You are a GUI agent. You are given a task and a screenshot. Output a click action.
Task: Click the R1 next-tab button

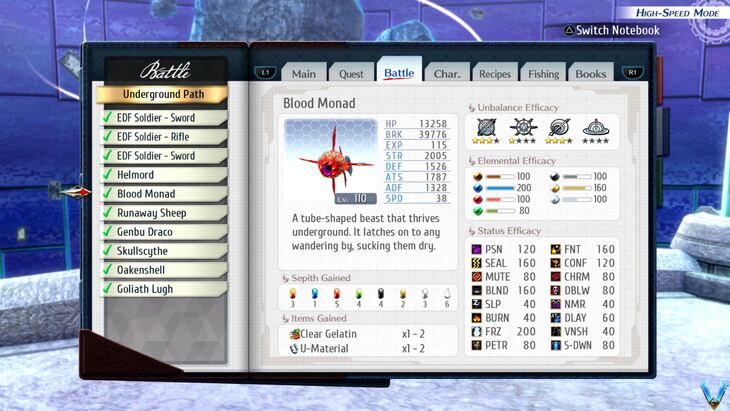pos(632,73)
